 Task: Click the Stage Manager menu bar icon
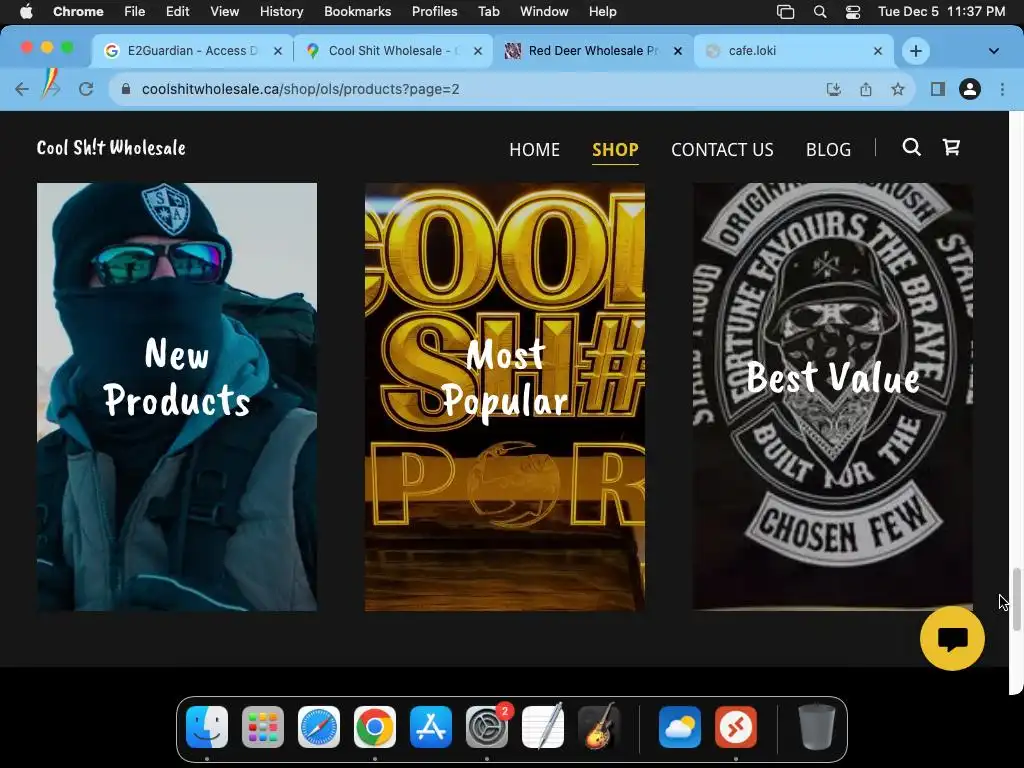786,12
